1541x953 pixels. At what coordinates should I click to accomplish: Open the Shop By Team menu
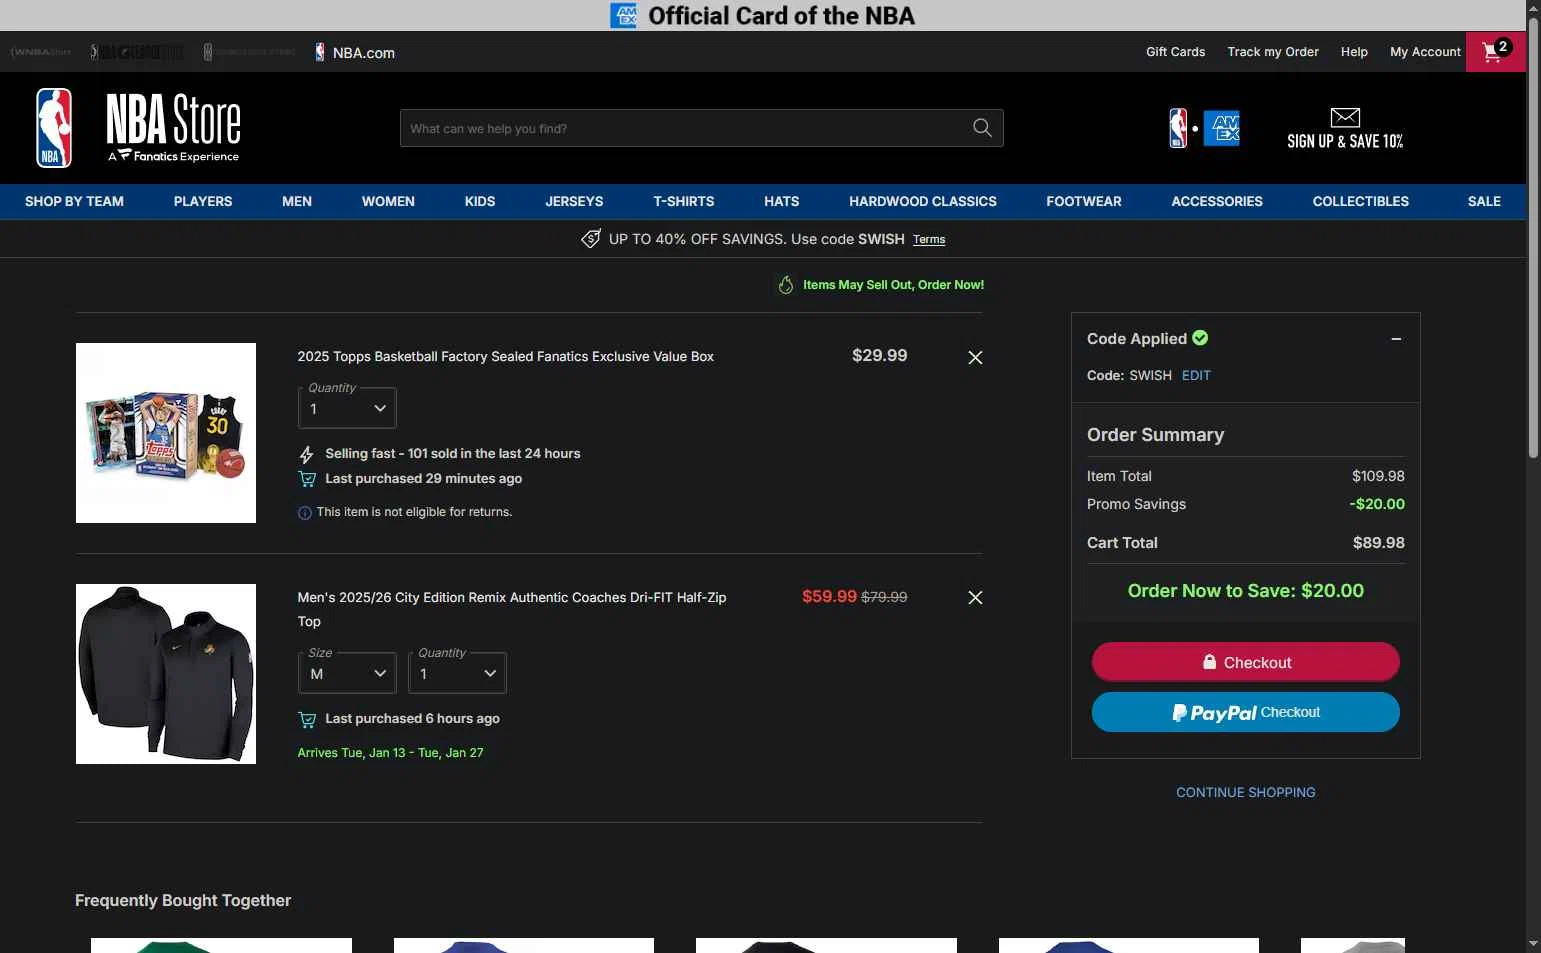click(74, 201)
